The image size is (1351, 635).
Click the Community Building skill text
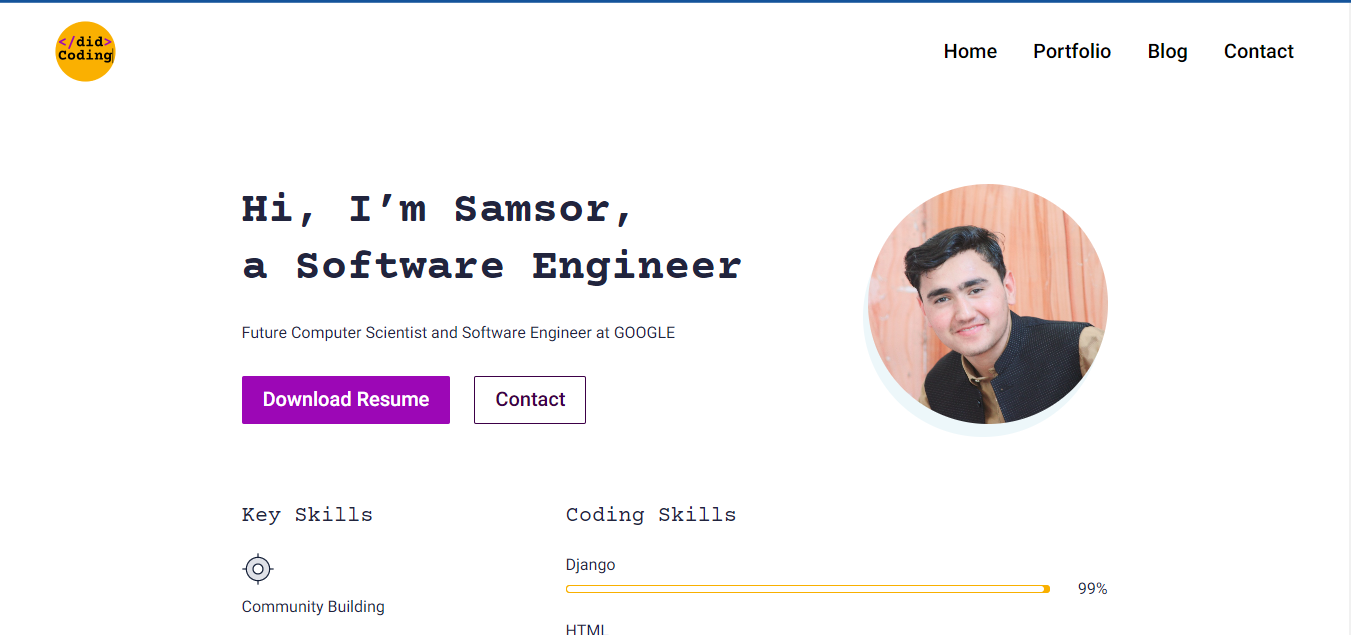tap(313, 606)
